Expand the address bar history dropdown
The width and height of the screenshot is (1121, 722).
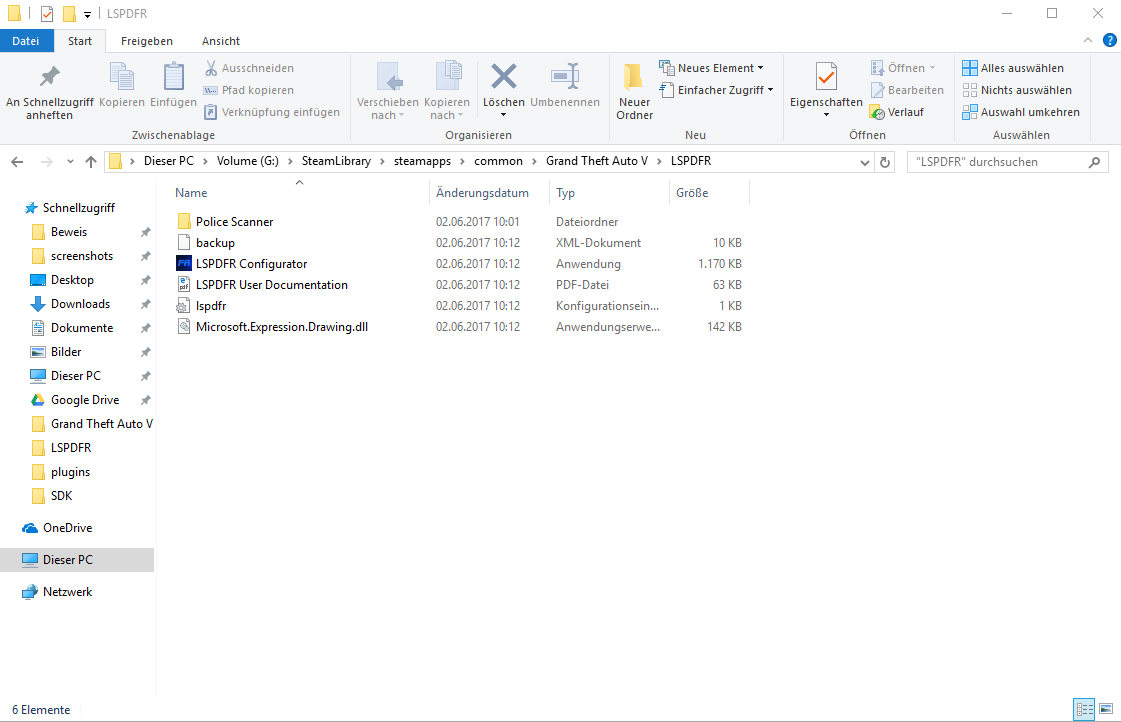pyautogui.click(x=864, y=161)
